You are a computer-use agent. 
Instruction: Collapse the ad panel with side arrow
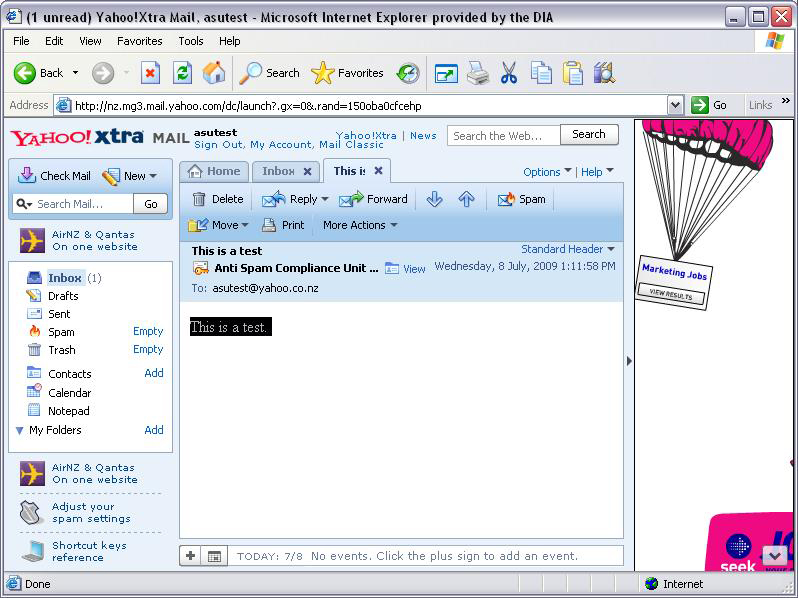click(x=629, y=361)
